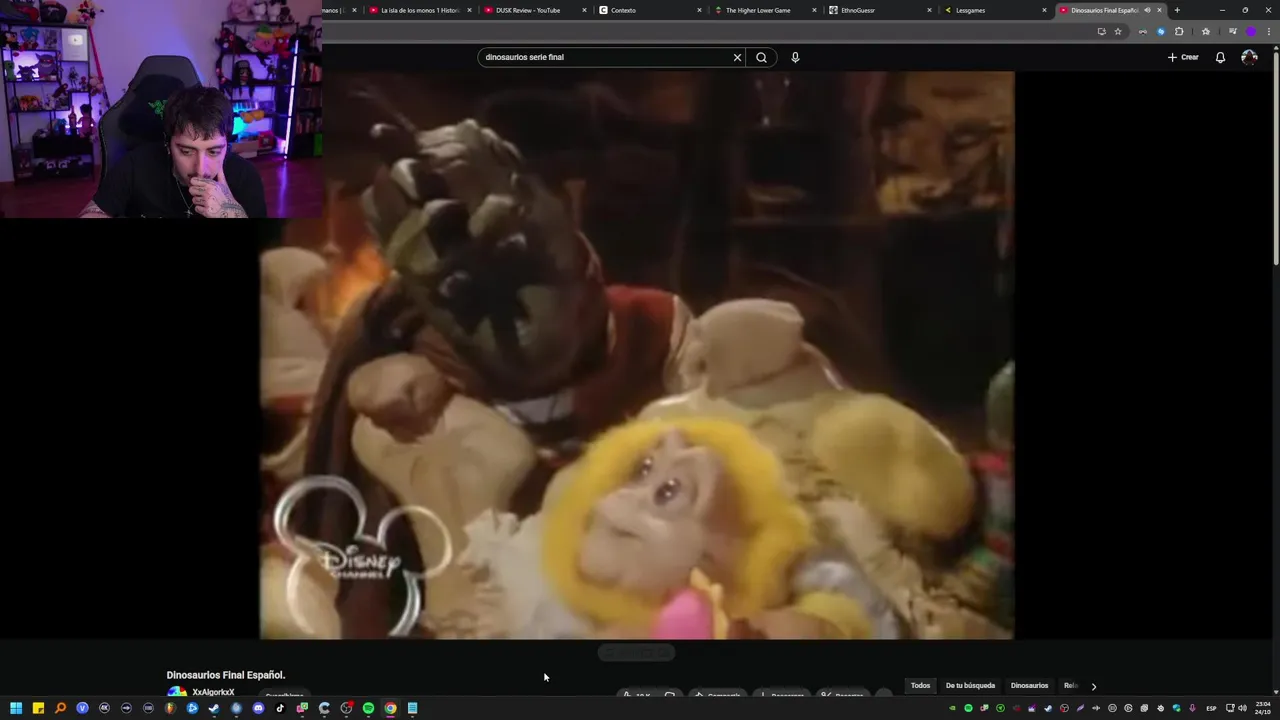This screenshot has width=1280, height=720.
Task: Open Steam from the taskbar
Action: [214, 708]
